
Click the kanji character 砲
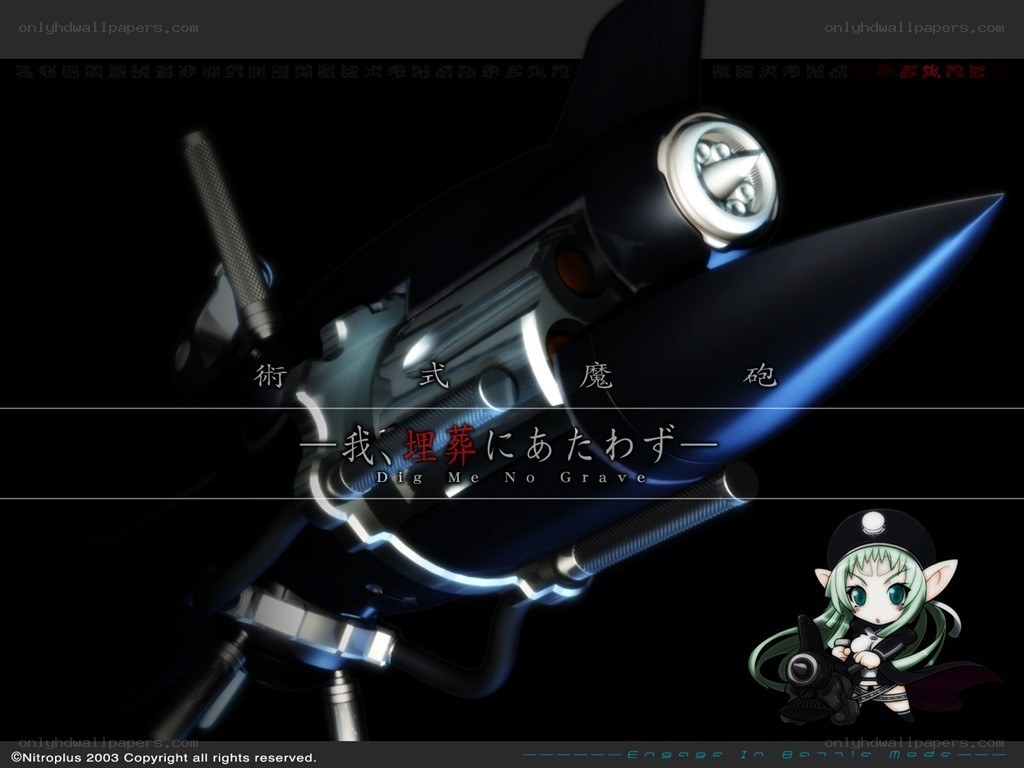tap(760, 376)
